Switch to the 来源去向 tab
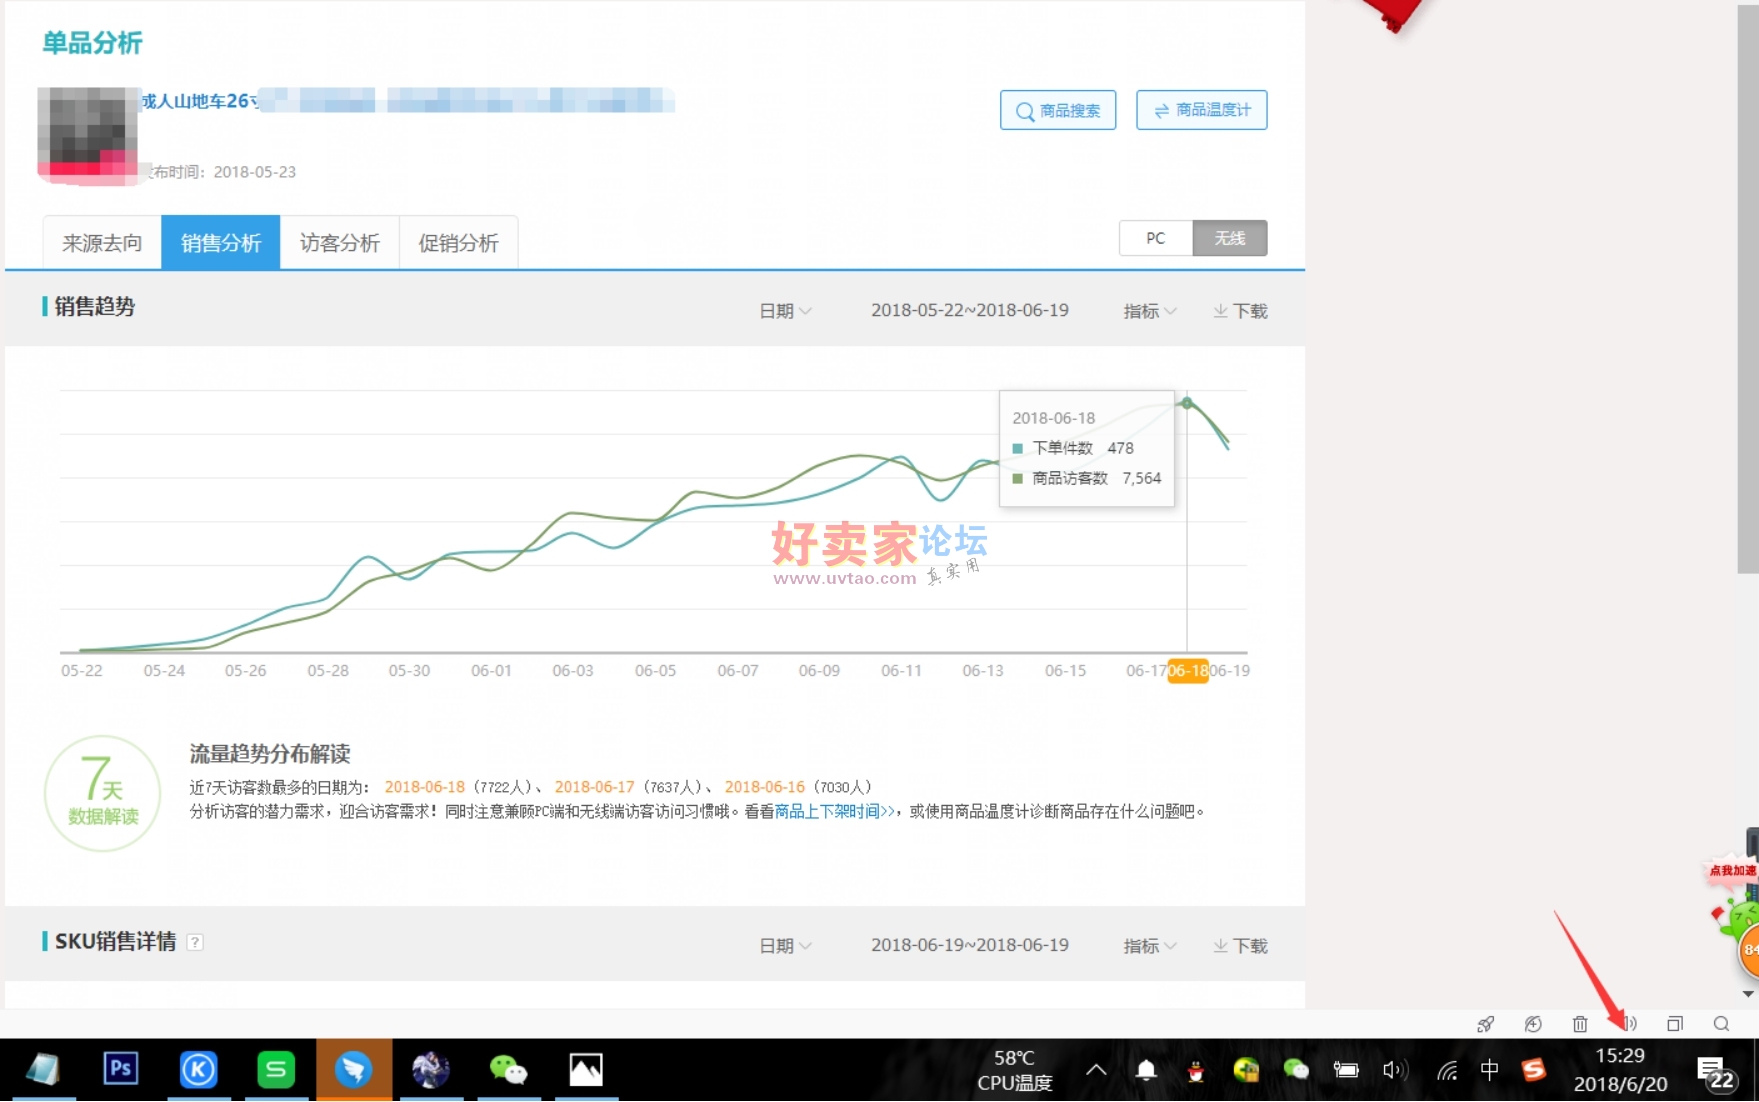Image resolution: width=1759 pixels, height=1102 pixels. (x=102, y=243)
